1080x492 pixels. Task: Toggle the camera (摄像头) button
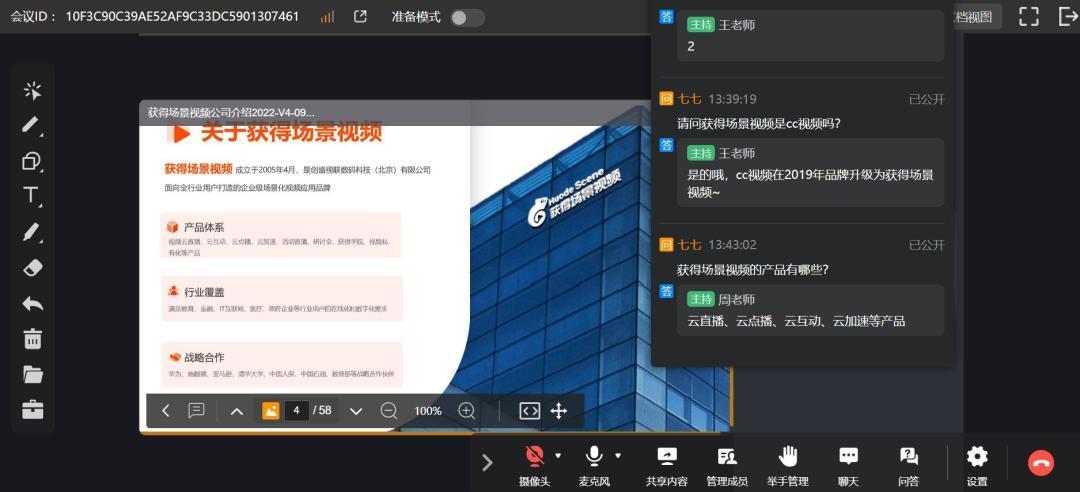tap(534, 464)
